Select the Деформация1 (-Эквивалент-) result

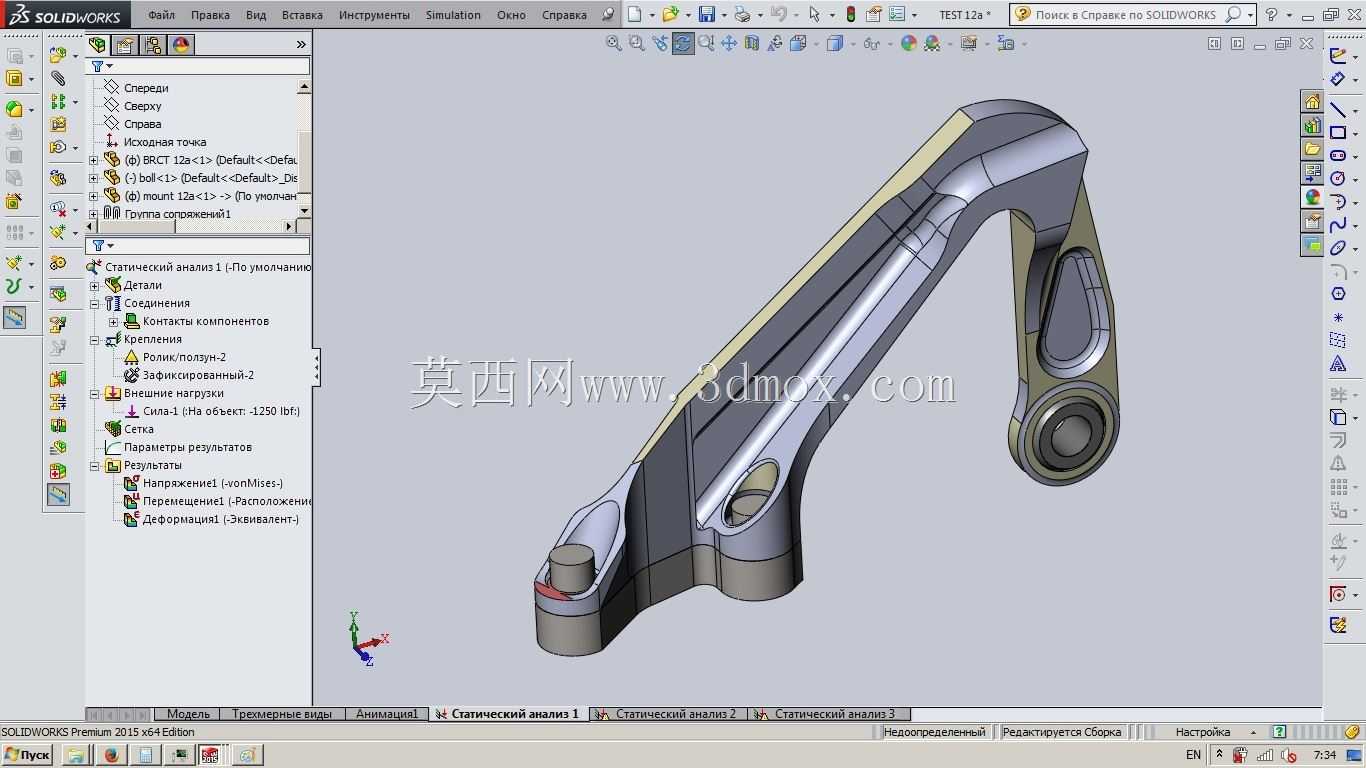[x=211, y=519]
